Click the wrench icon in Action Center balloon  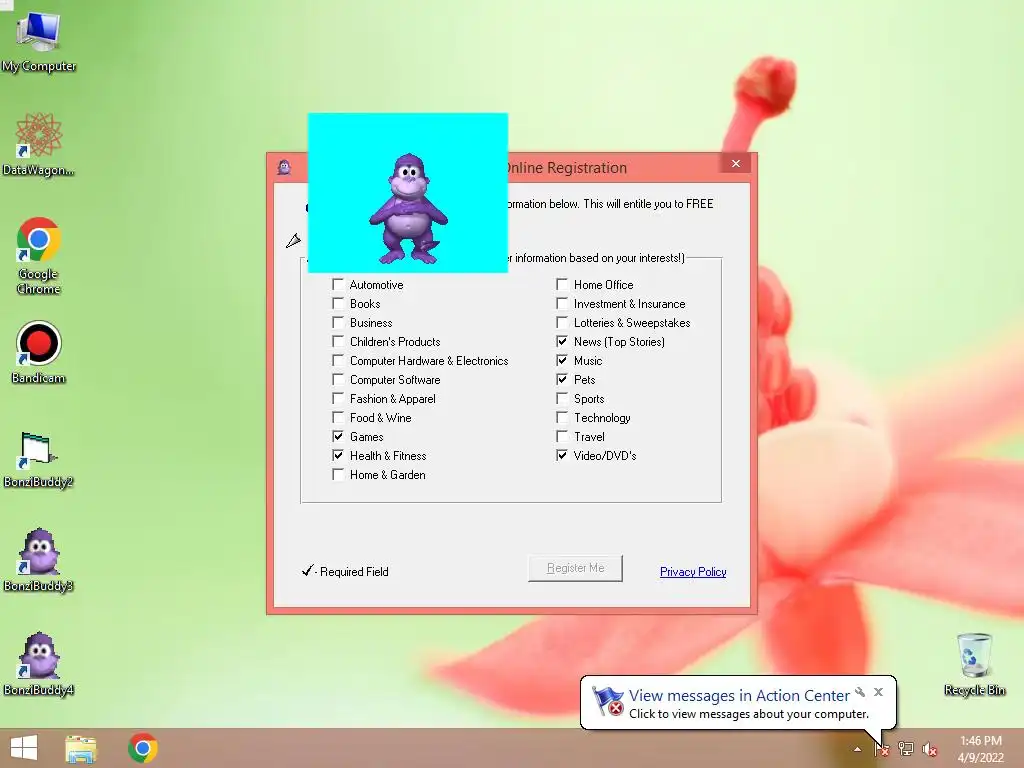pyautogui.click(x=860, y=692)
